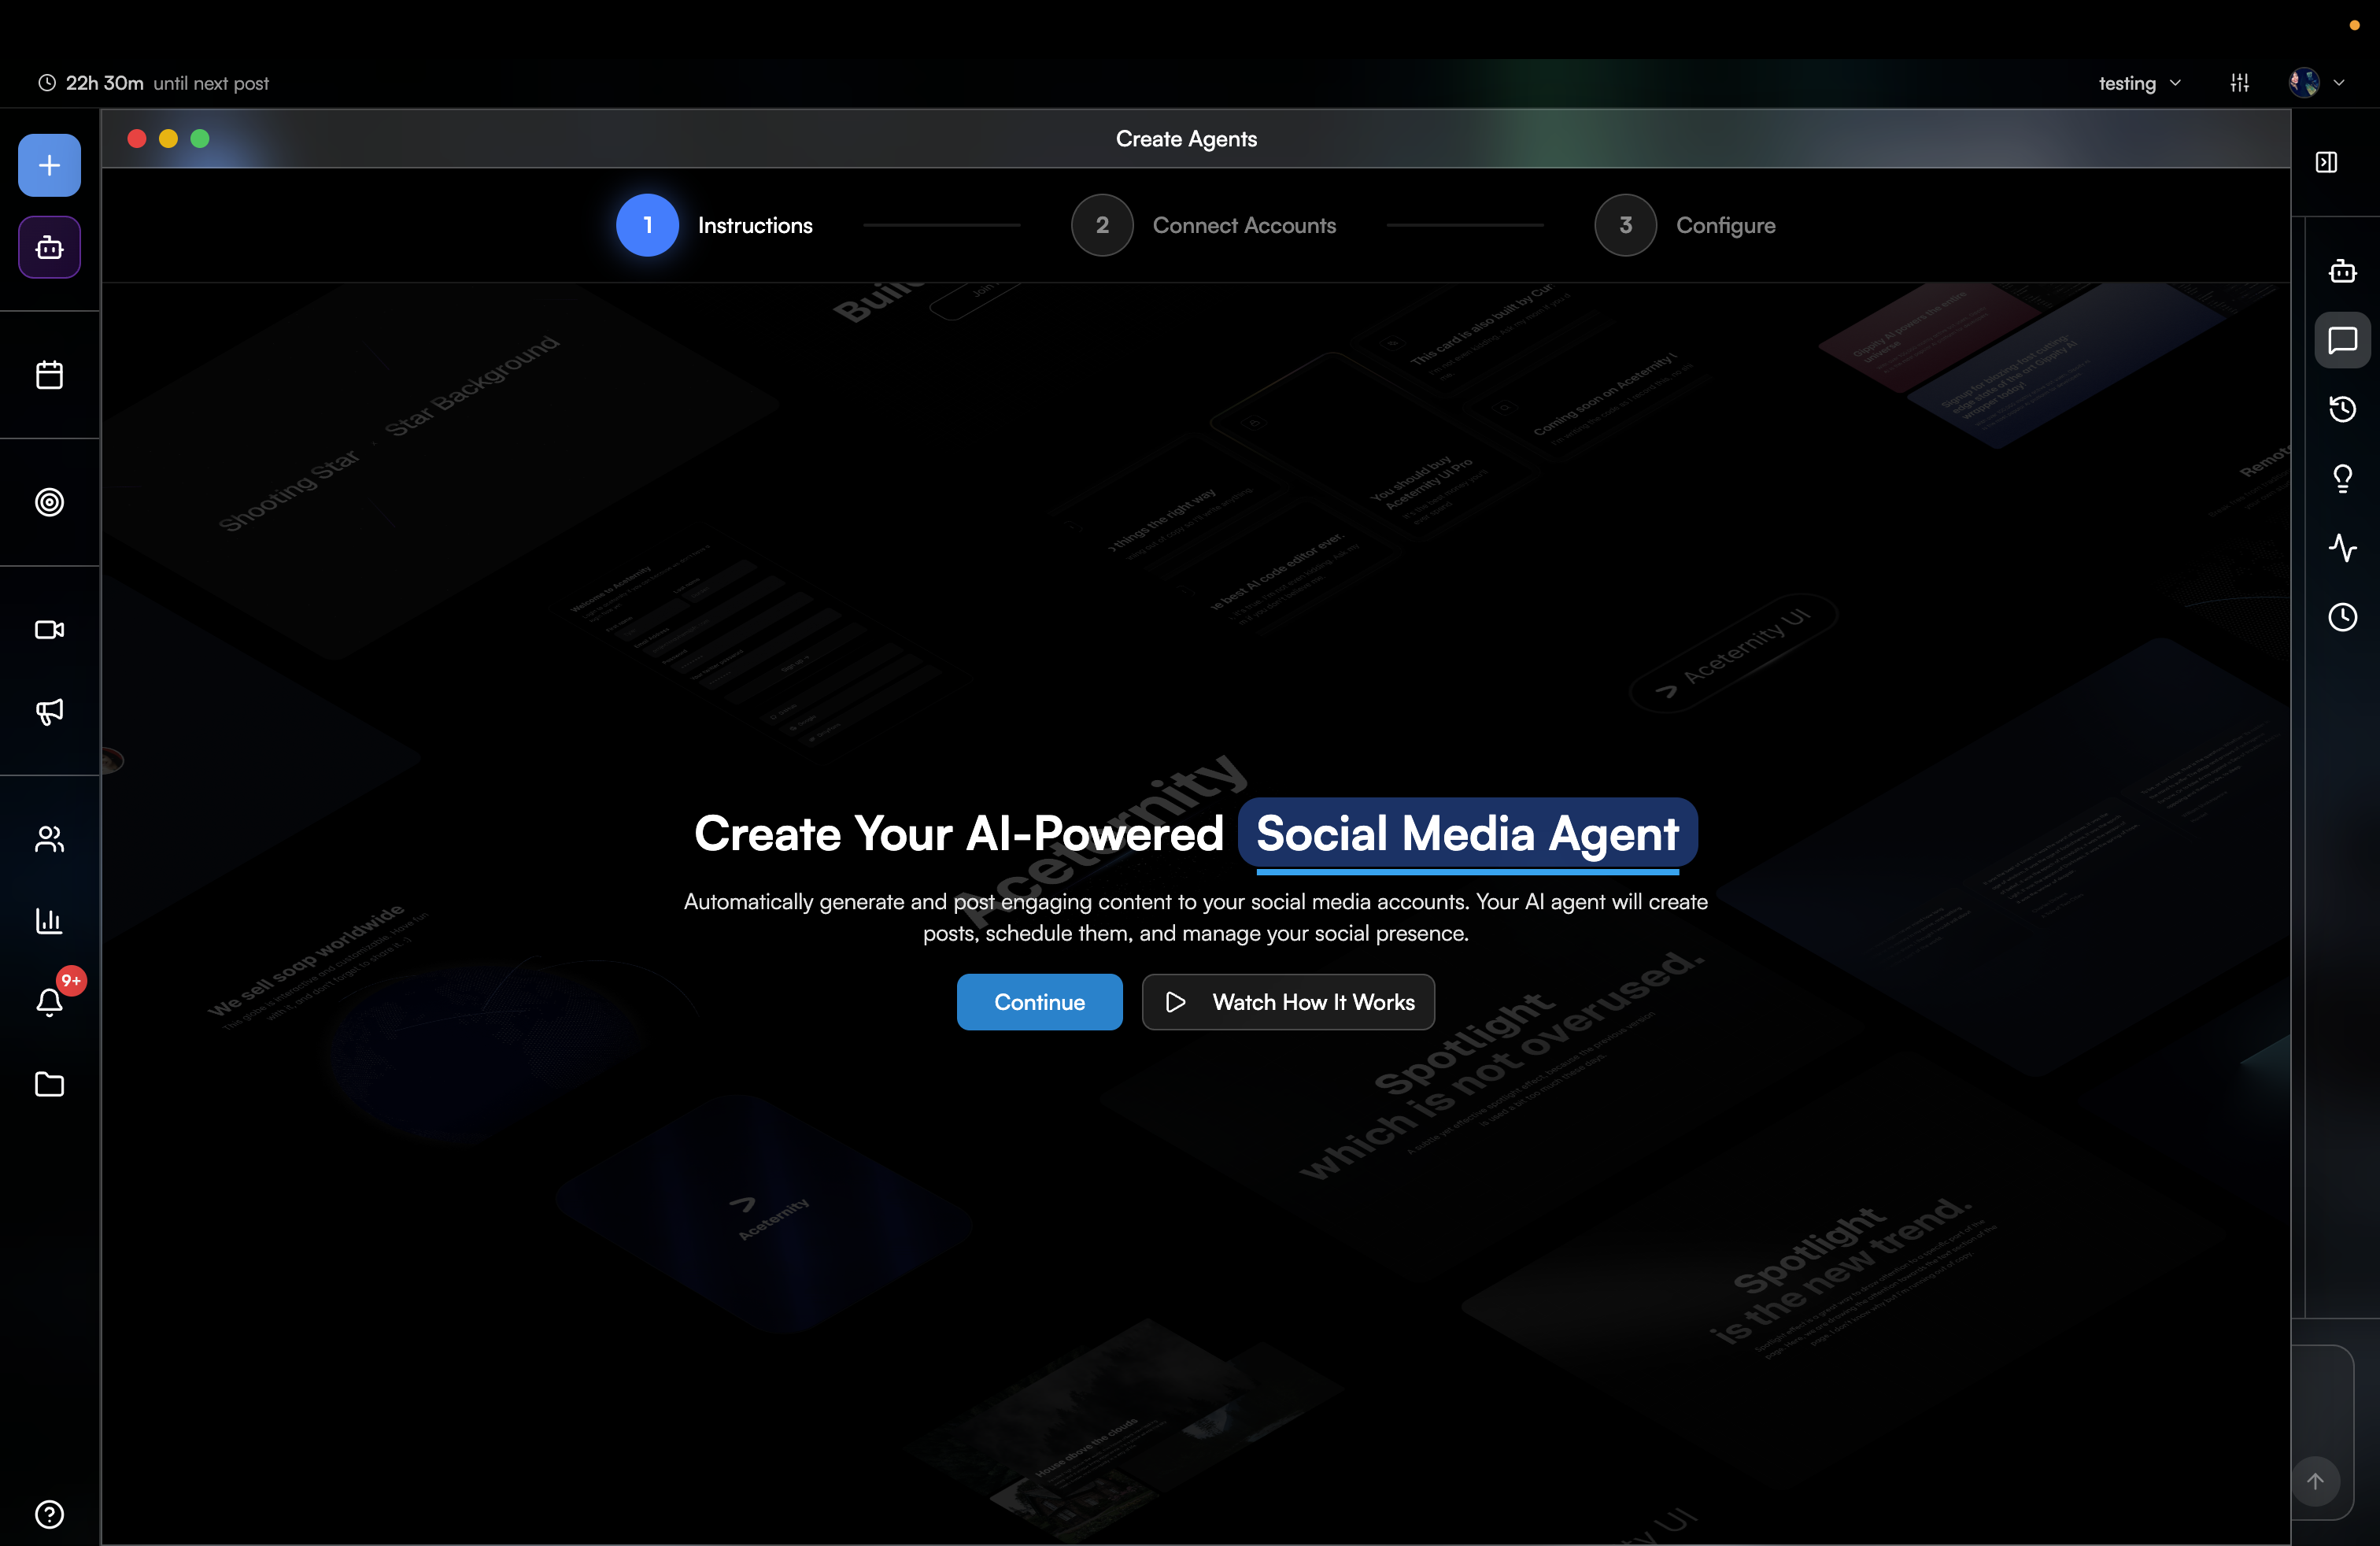Screen dimensions: 2380x1546
Task: Open the sliders settings icon in top bar
Action: pyautogui.click(x=2239, y=83)
